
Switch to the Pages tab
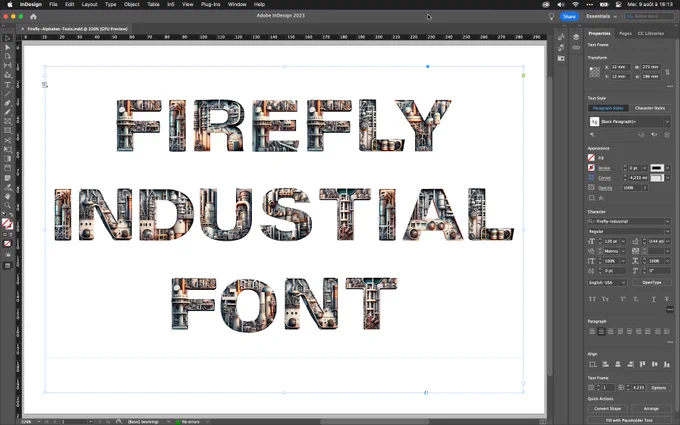[x=625, y=33]
